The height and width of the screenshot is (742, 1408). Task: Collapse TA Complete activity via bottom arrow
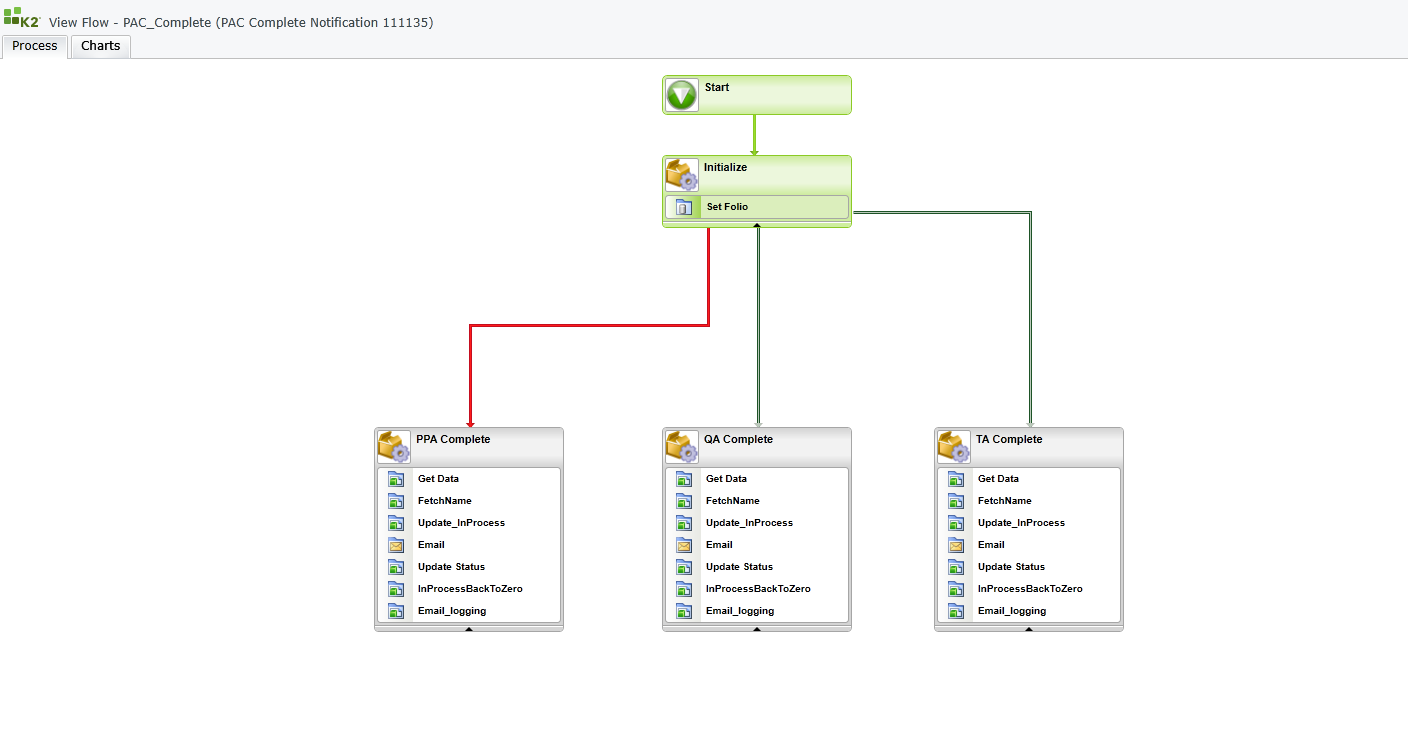1029,629
